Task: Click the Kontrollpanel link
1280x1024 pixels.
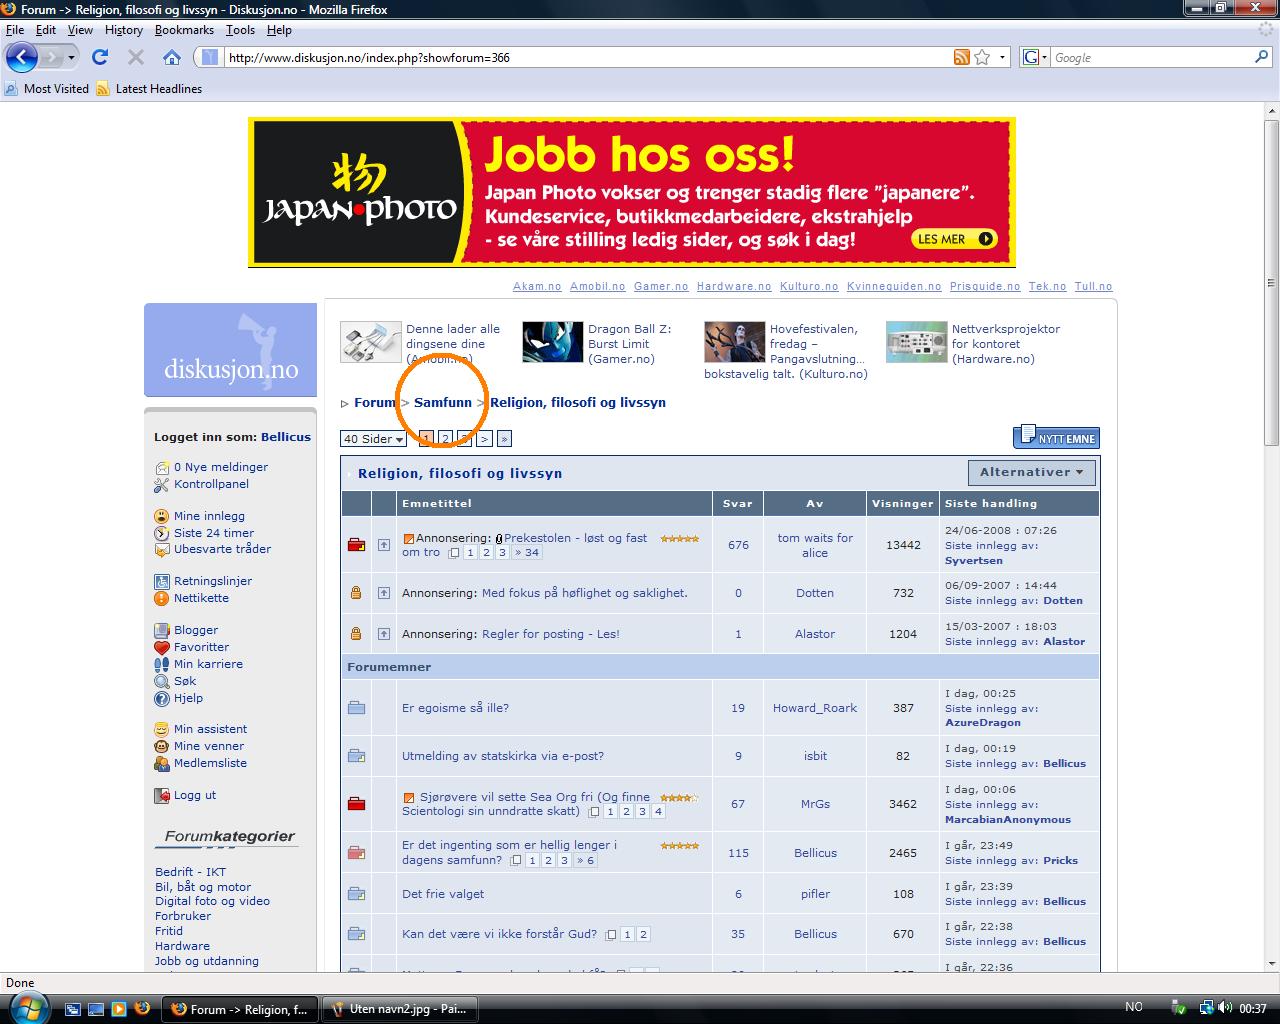Action: [x=211, y=484]
